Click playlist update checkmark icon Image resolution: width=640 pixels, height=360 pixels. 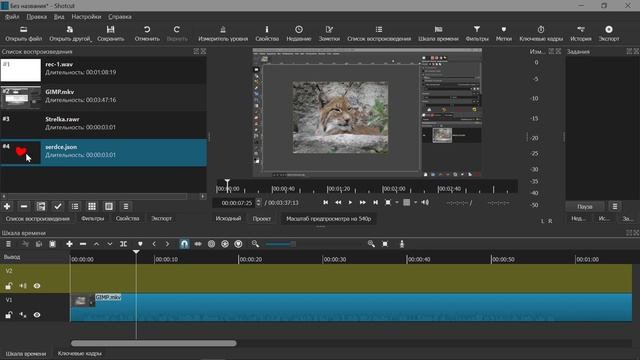click(x=58, y=207)
